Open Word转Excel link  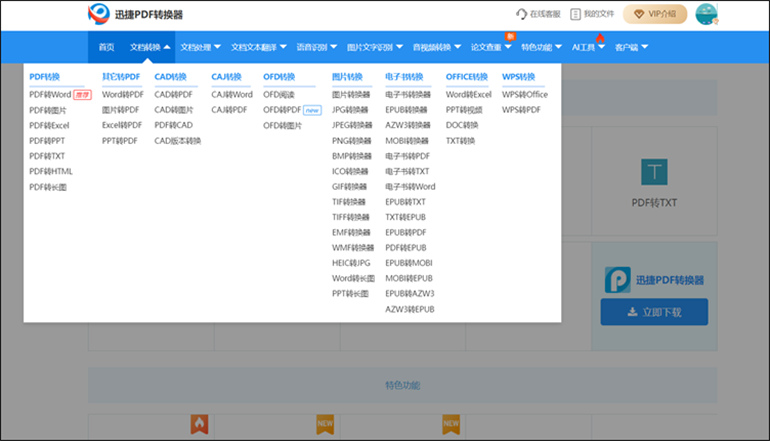click(x=468, y=94)
